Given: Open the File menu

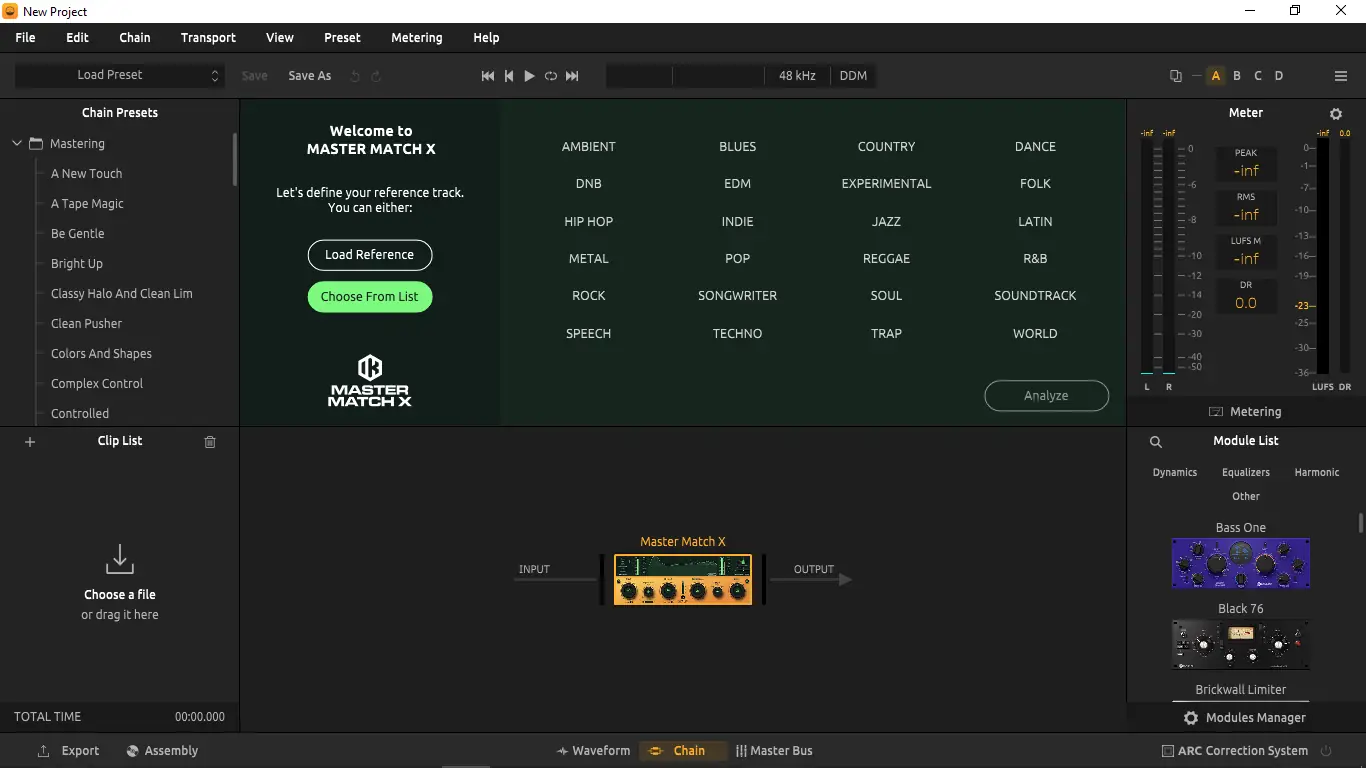Looking at the screenshot, I should 26,38.
